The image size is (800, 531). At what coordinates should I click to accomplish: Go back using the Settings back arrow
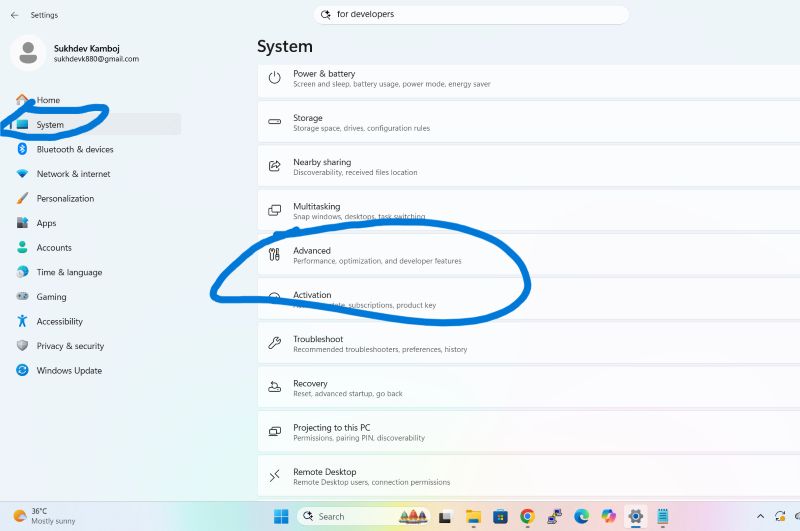[x=14, y=15]
